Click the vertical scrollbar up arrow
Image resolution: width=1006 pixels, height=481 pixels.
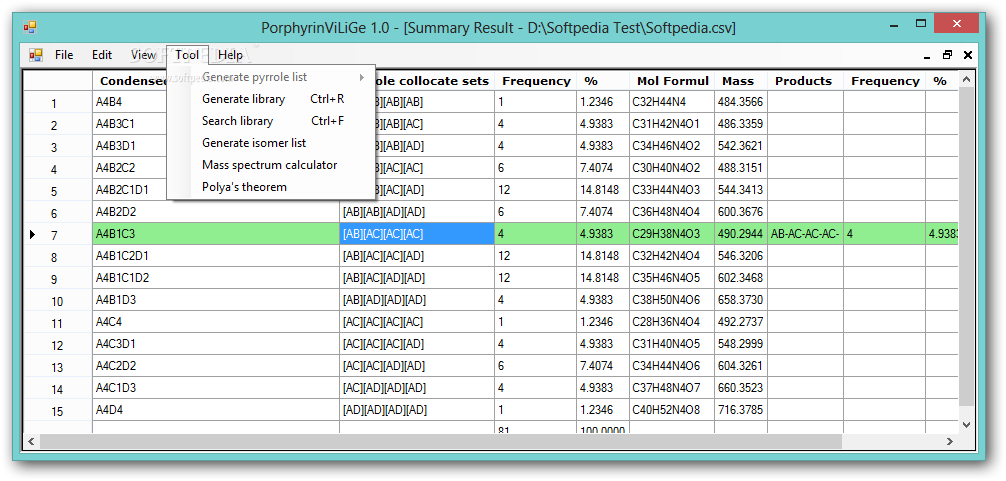967,78
